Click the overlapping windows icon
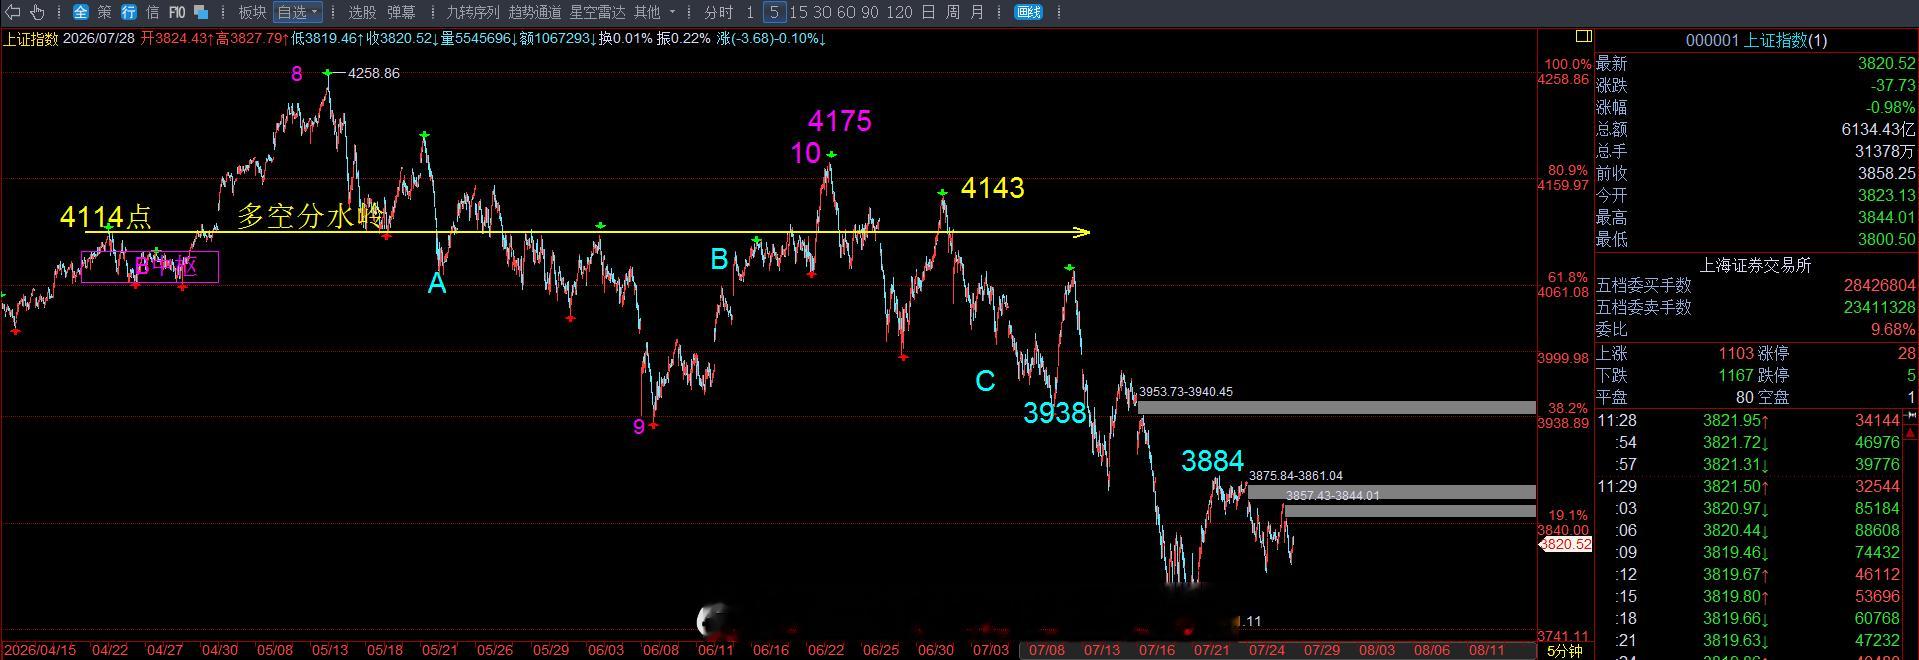Image resolution: width=1919 pixels, height=660 pixels. click(201, 12)
